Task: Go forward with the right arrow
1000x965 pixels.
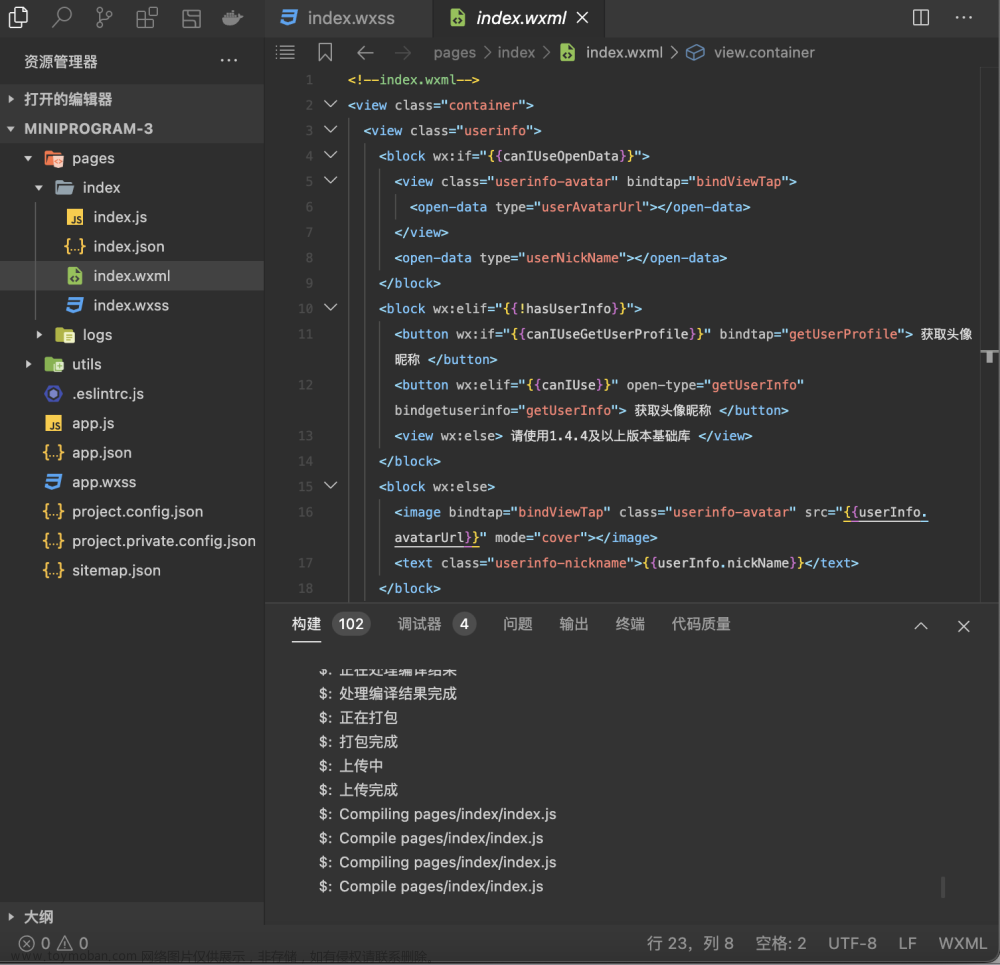Action: [402, 52]
